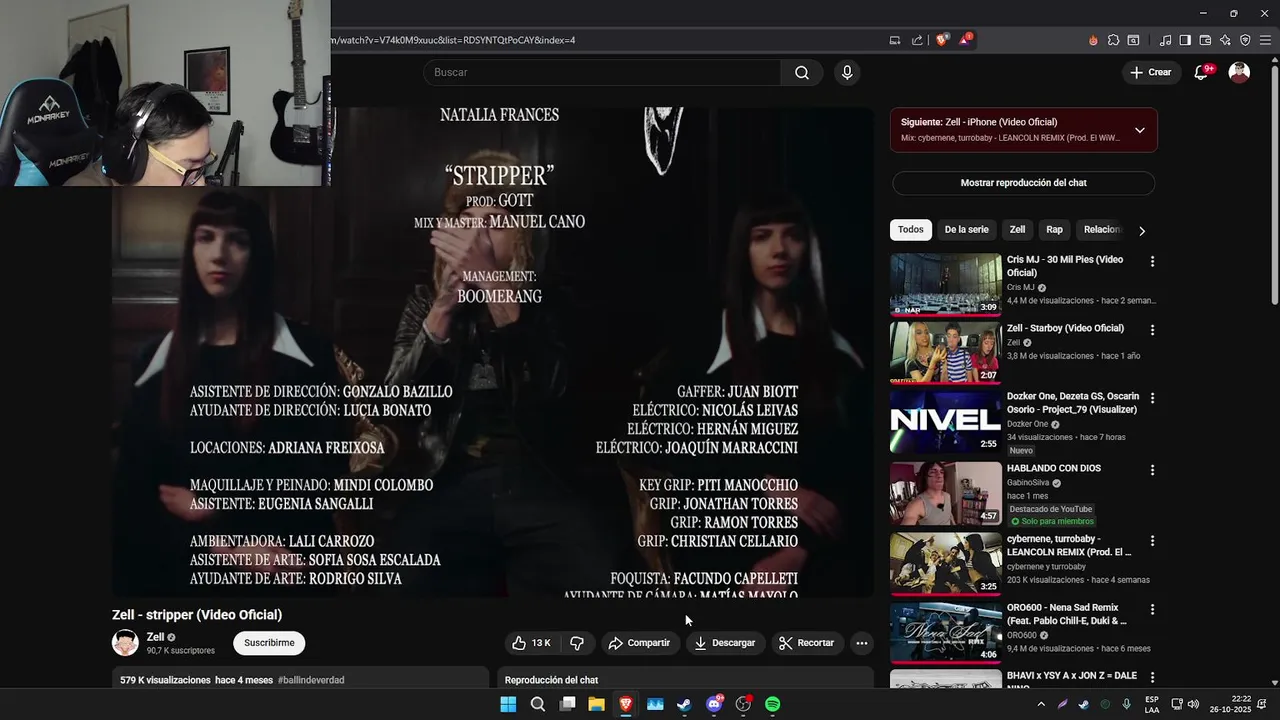Open the Zell channel name link
Image resolution: width=1280 pixels, height=720 pixels.
click(155, 637)
